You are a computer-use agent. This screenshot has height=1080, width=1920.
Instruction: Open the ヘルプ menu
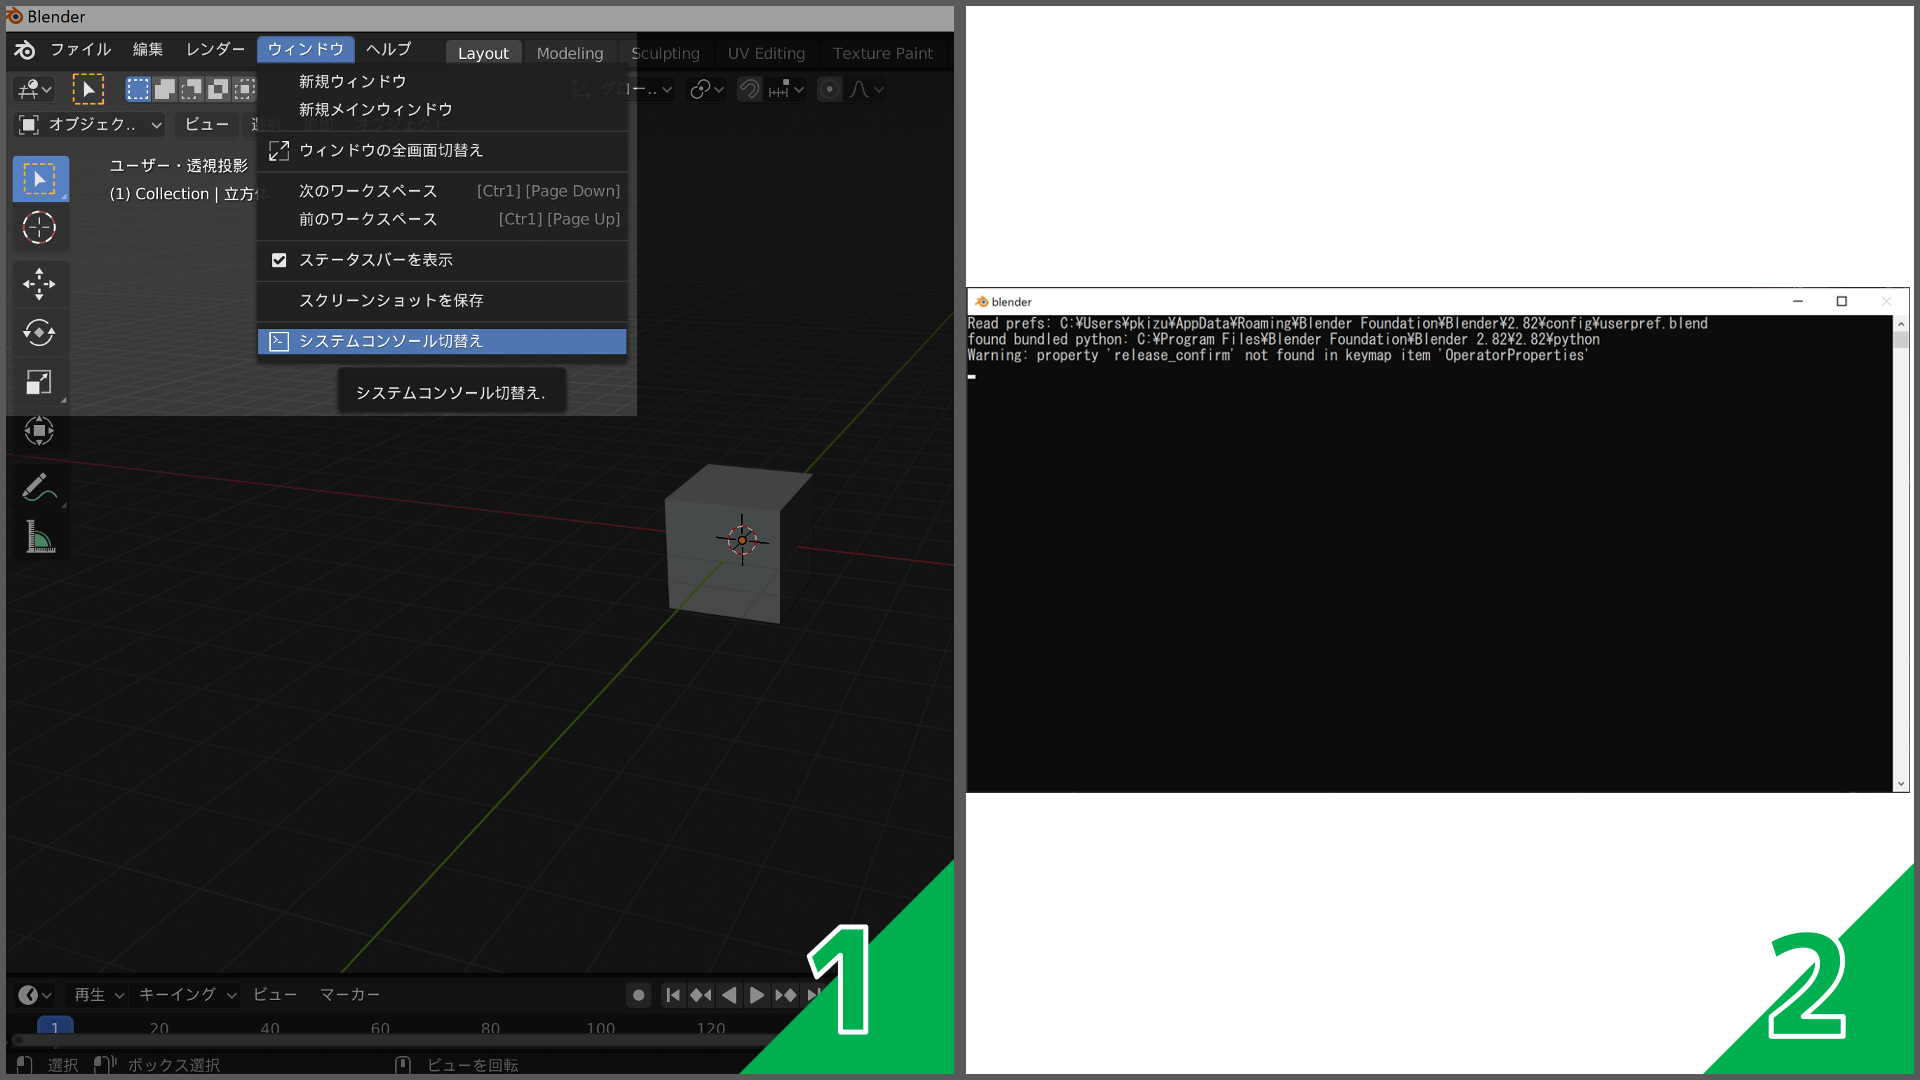389,49
